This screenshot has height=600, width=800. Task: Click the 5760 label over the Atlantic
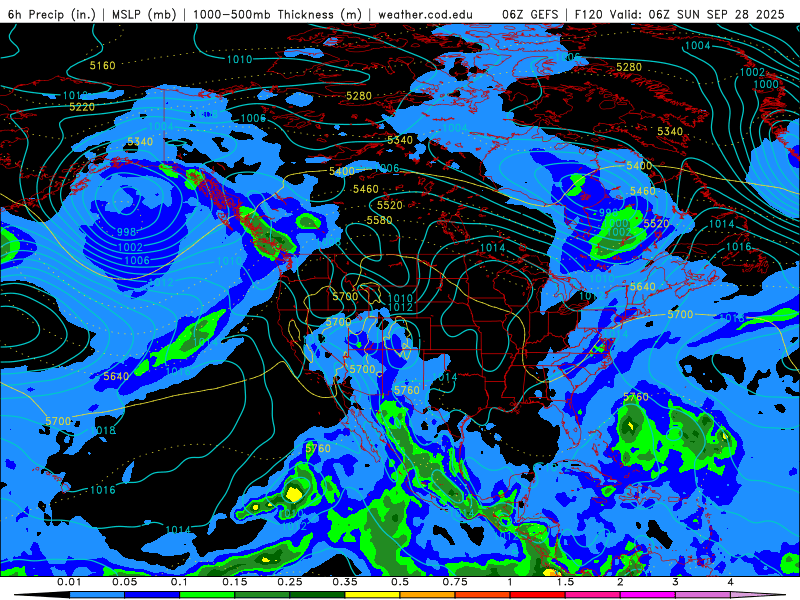pyautogui.click(x=636, y=397)
